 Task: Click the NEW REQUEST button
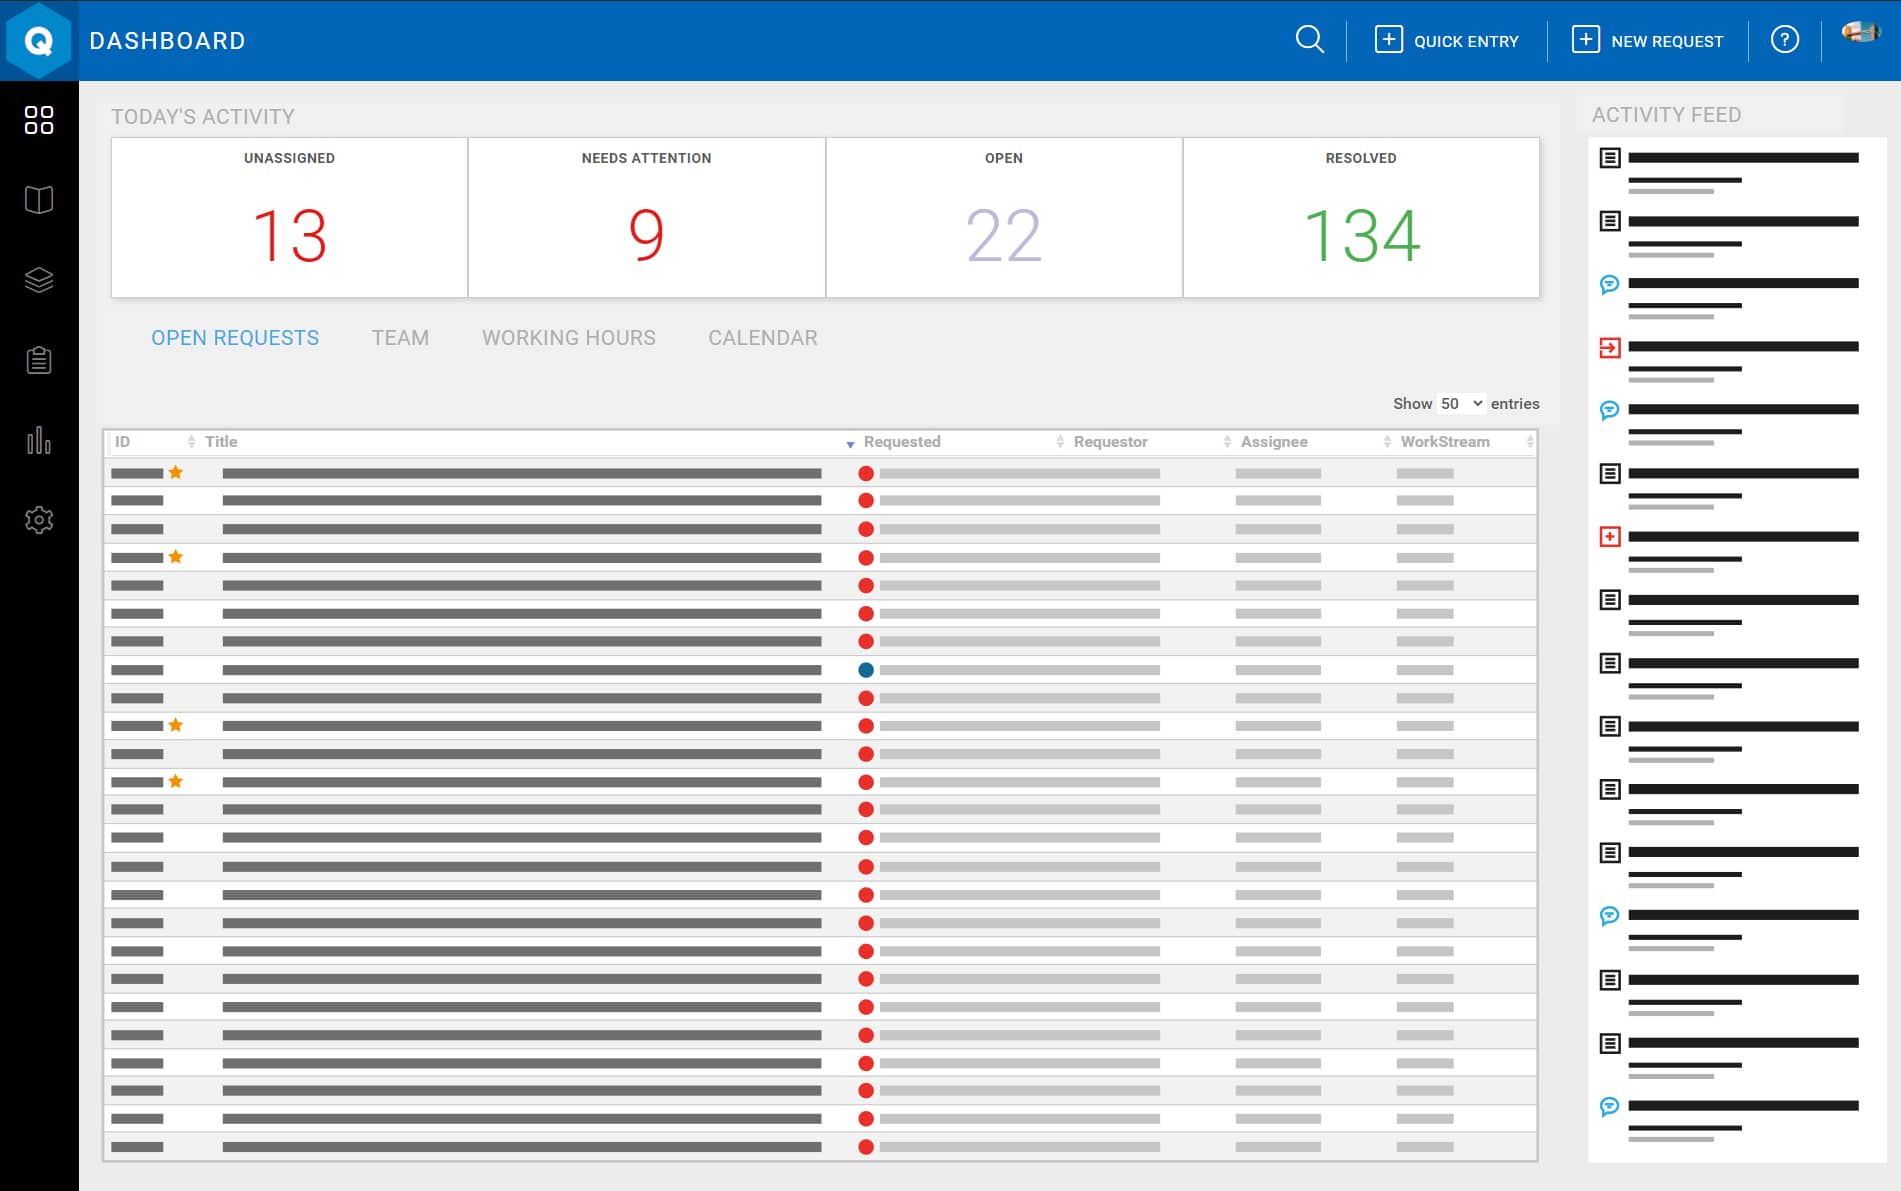coord(1647,40)
